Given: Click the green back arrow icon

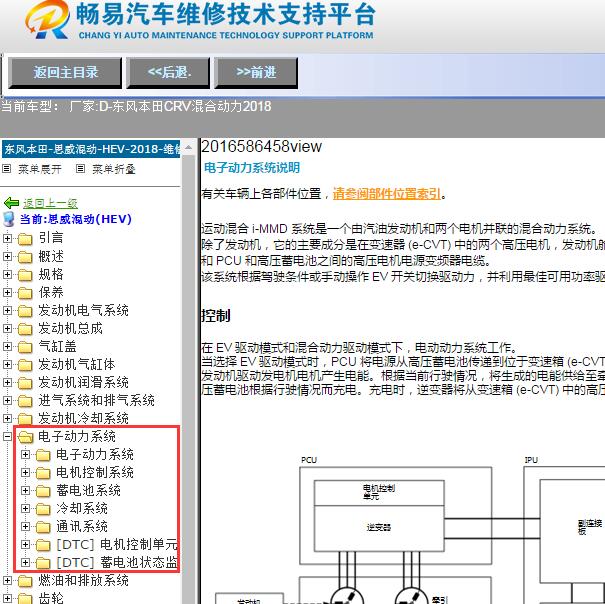Looking at the screenshot, I should 11,203.
